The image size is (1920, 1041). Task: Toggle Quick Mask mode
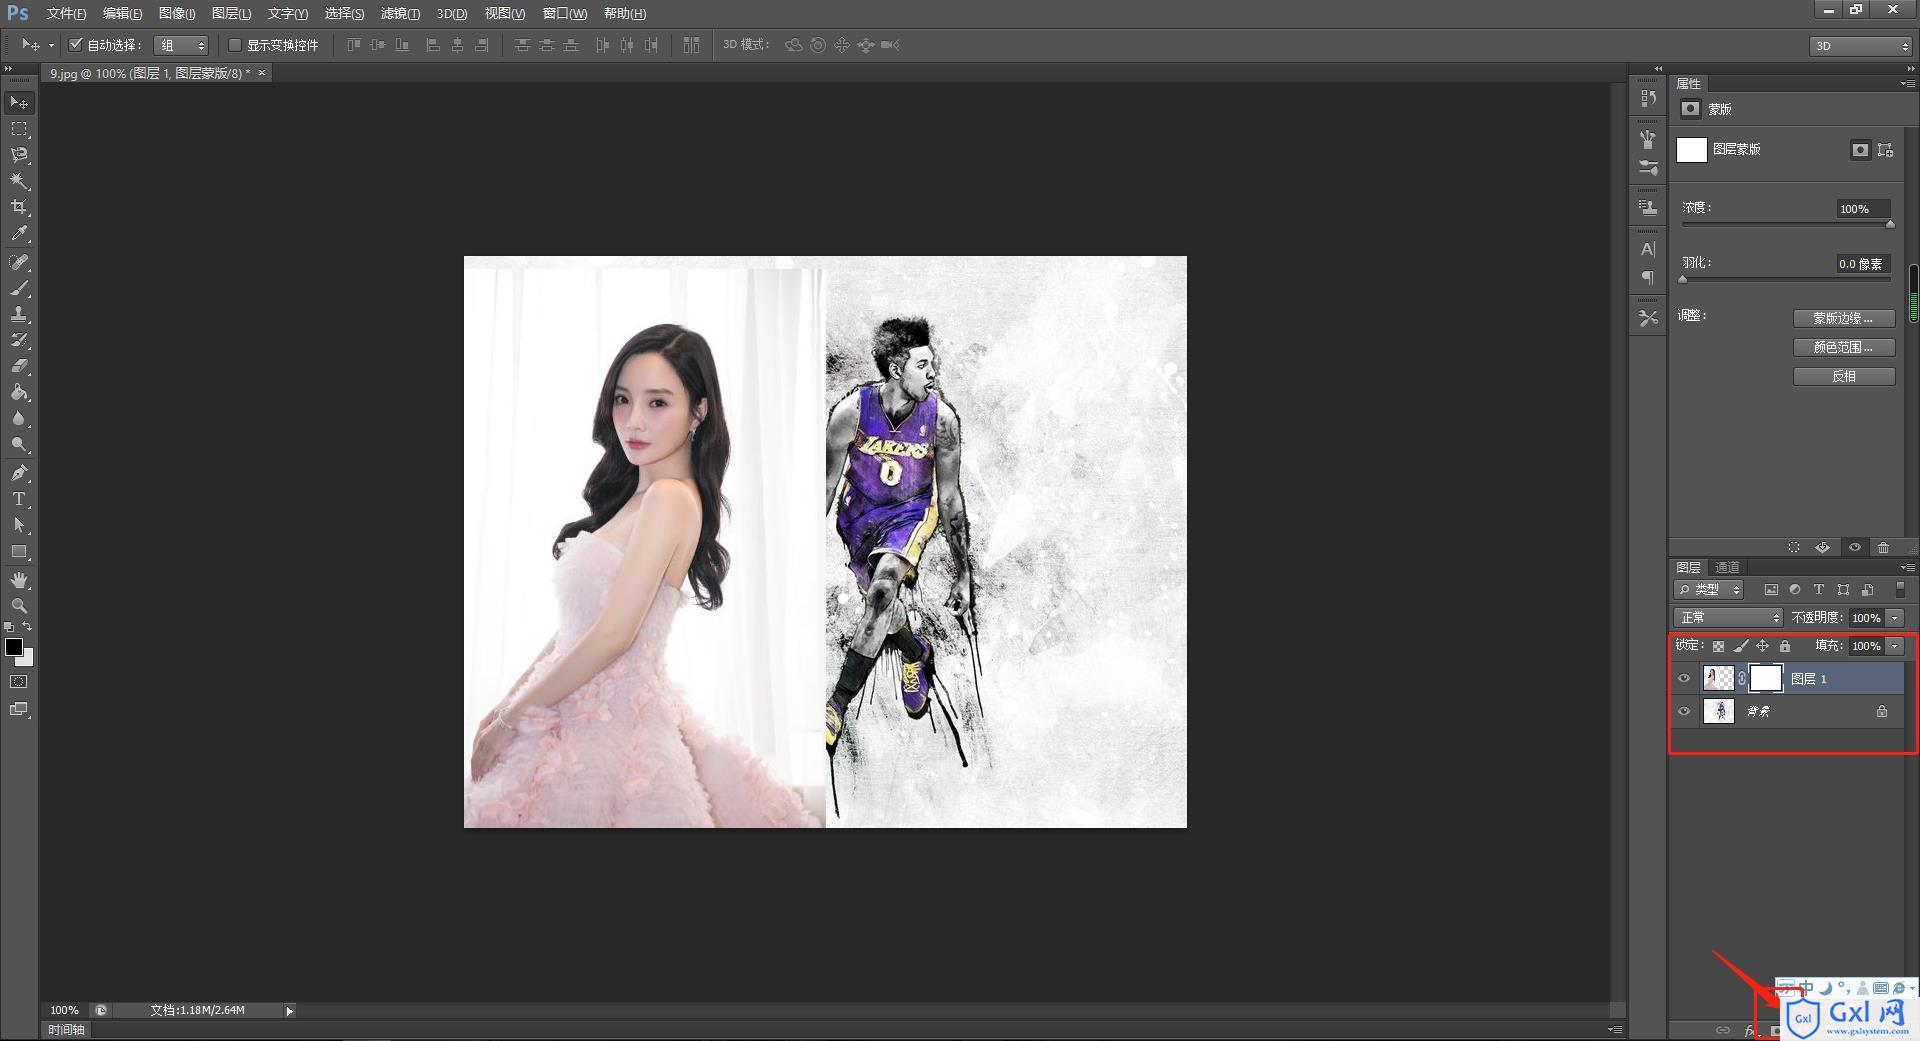(x=19, y=682)
